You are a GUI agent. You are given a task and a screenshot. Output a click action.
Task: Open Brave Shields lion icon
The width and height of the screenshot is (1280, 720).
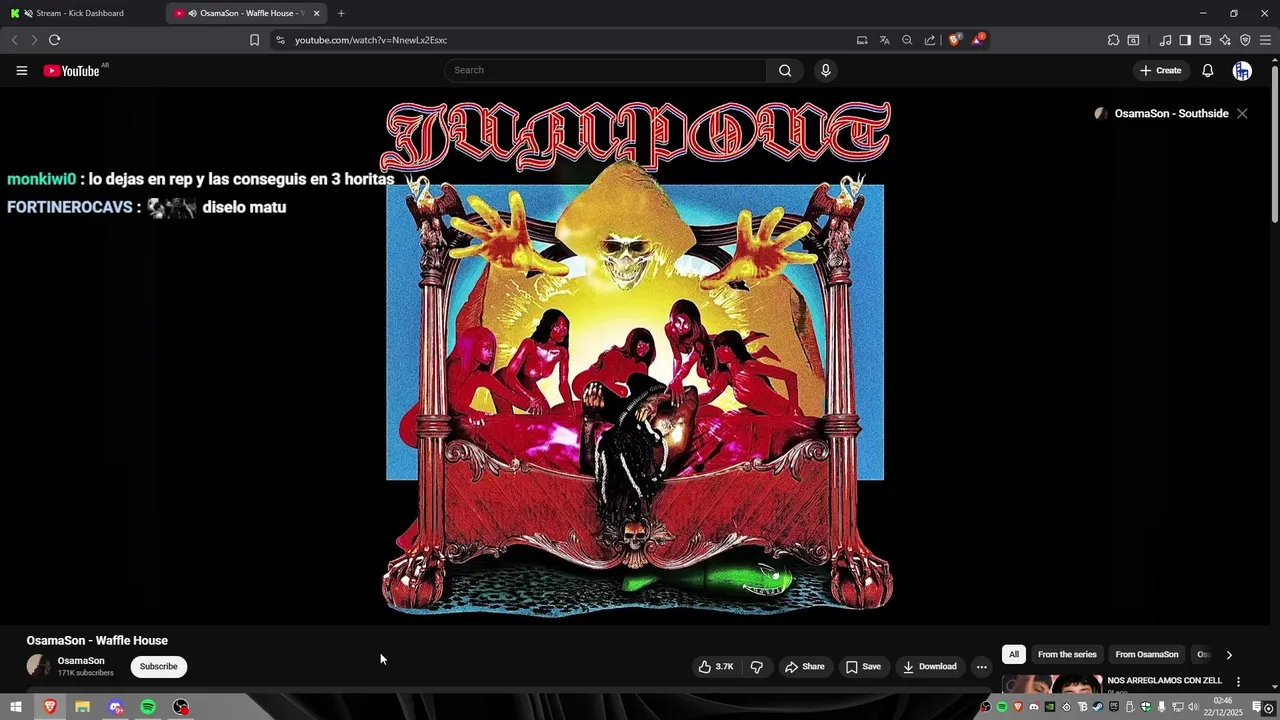pos(954,40)
